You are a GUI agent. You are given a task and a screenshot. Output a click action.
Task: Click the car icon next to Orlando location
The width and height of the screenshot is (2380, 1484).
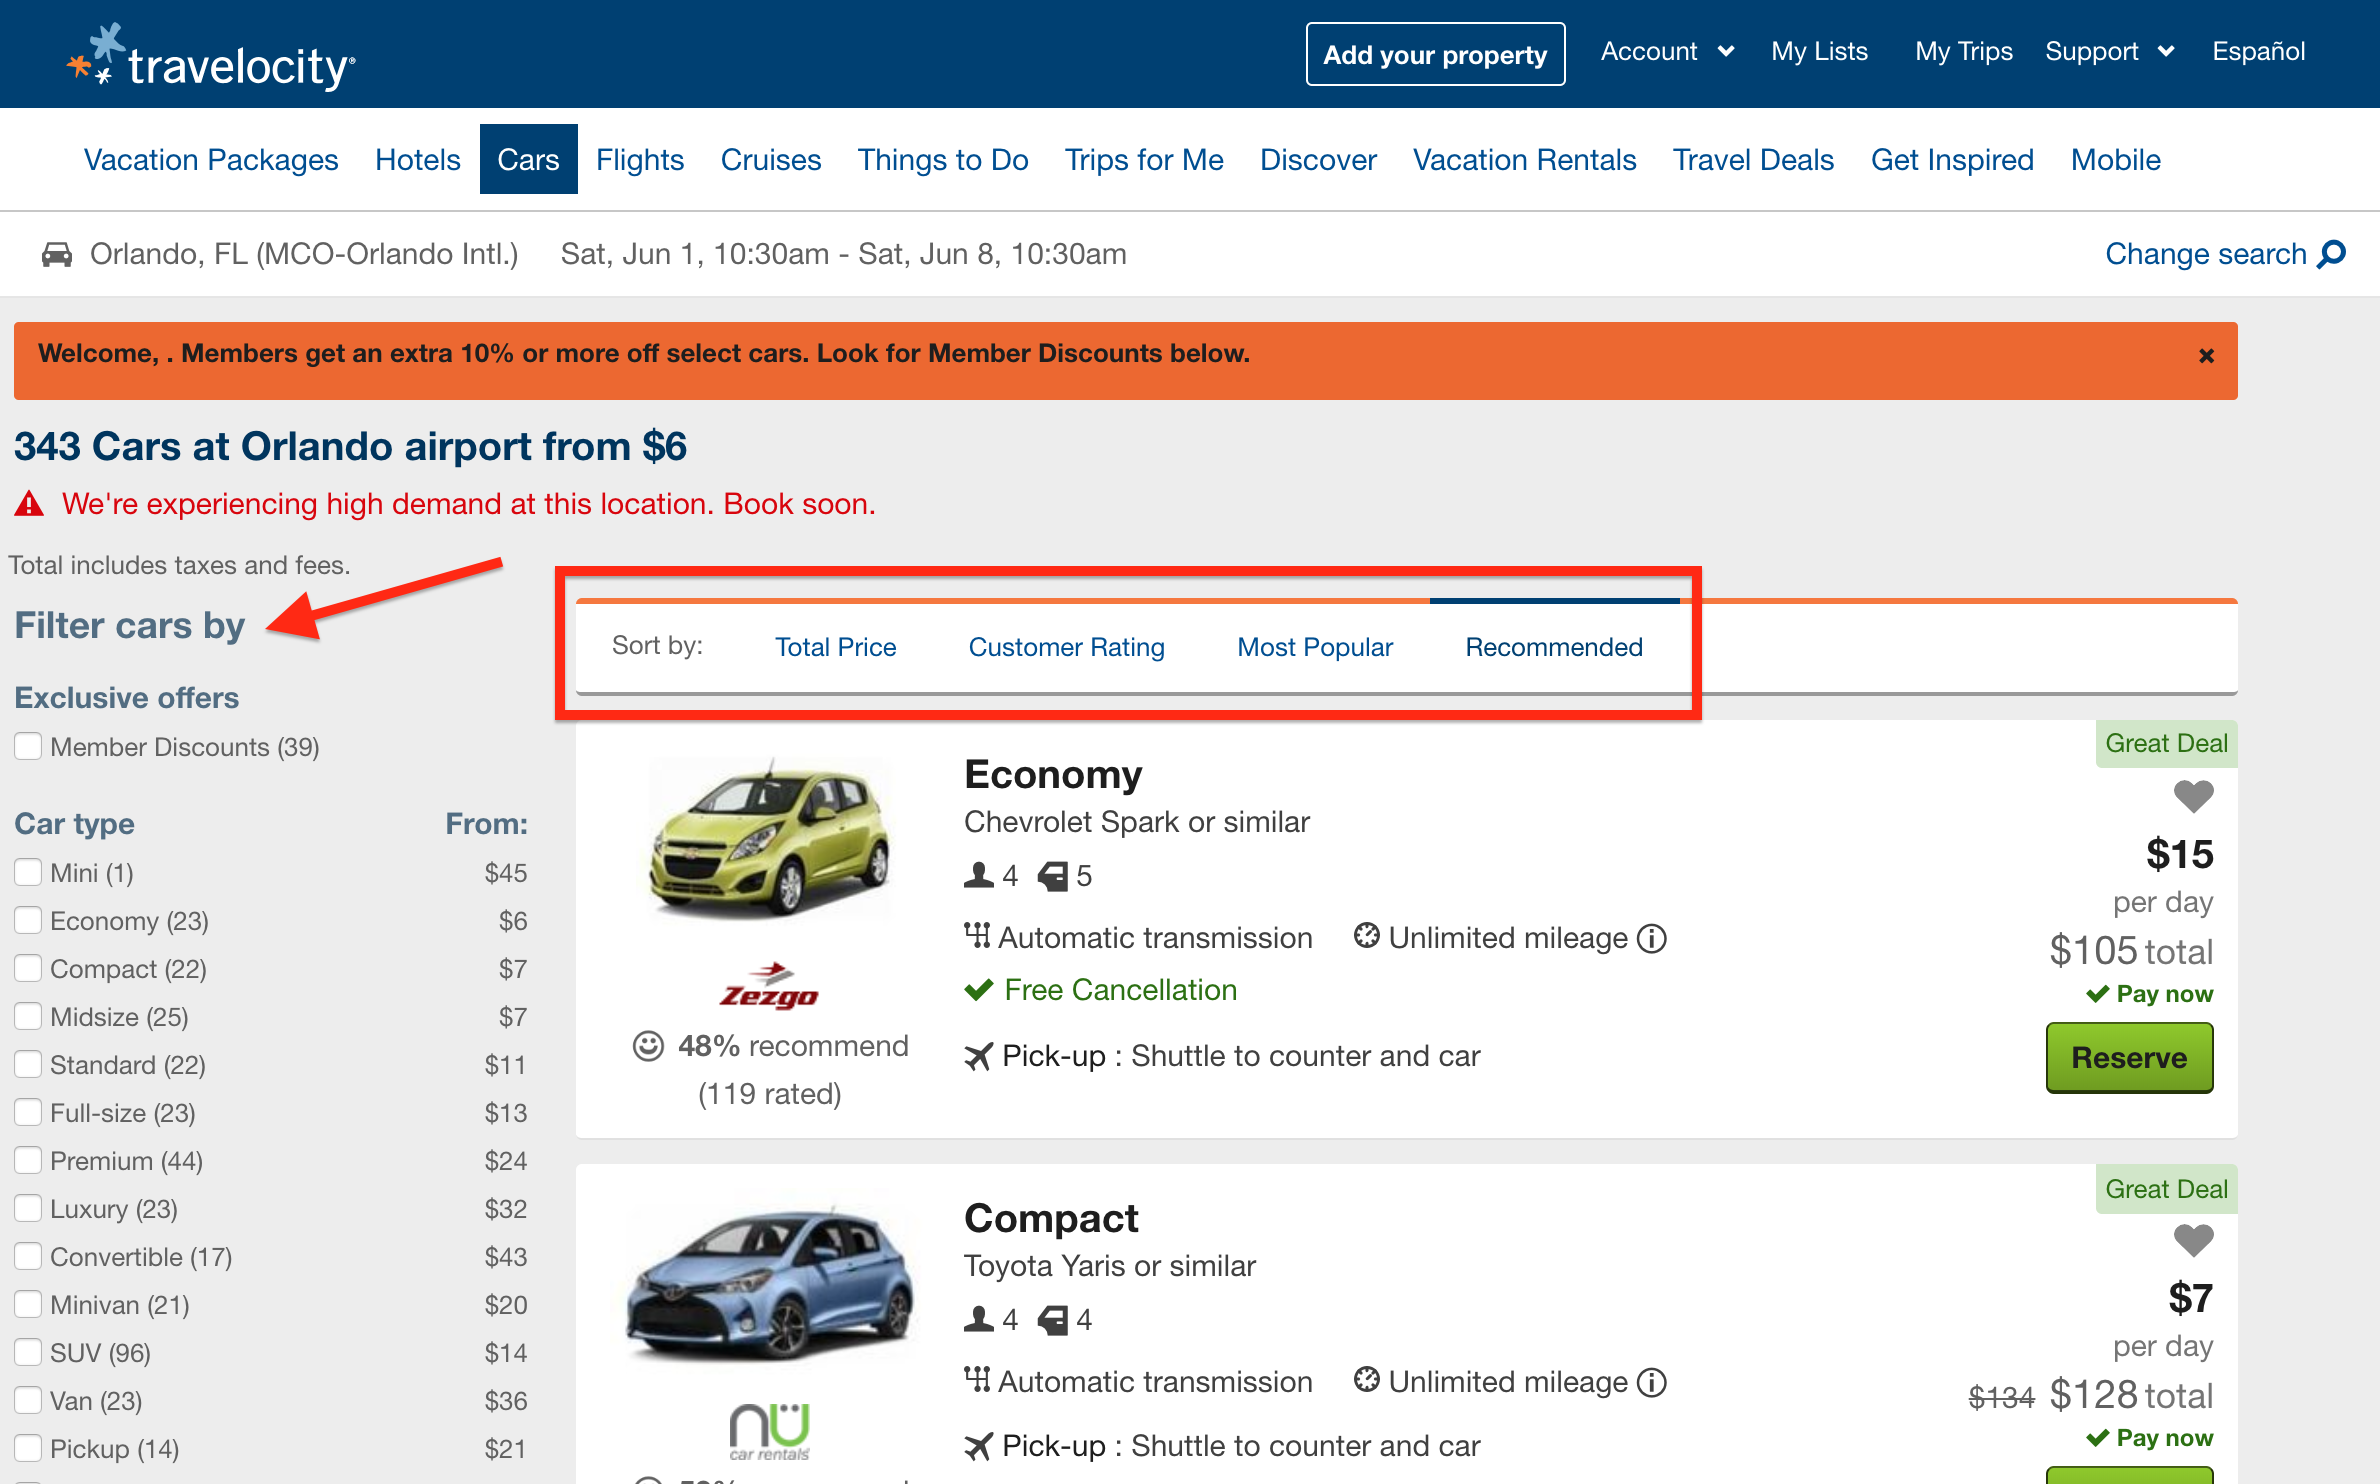tap(57, 254)
